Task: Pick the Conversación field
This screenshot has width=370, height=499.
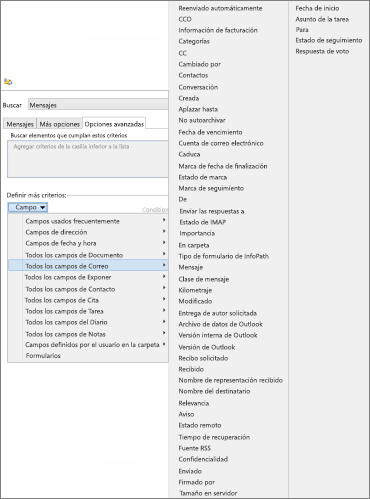Action: pyautogui.click(x=198, y=87)
